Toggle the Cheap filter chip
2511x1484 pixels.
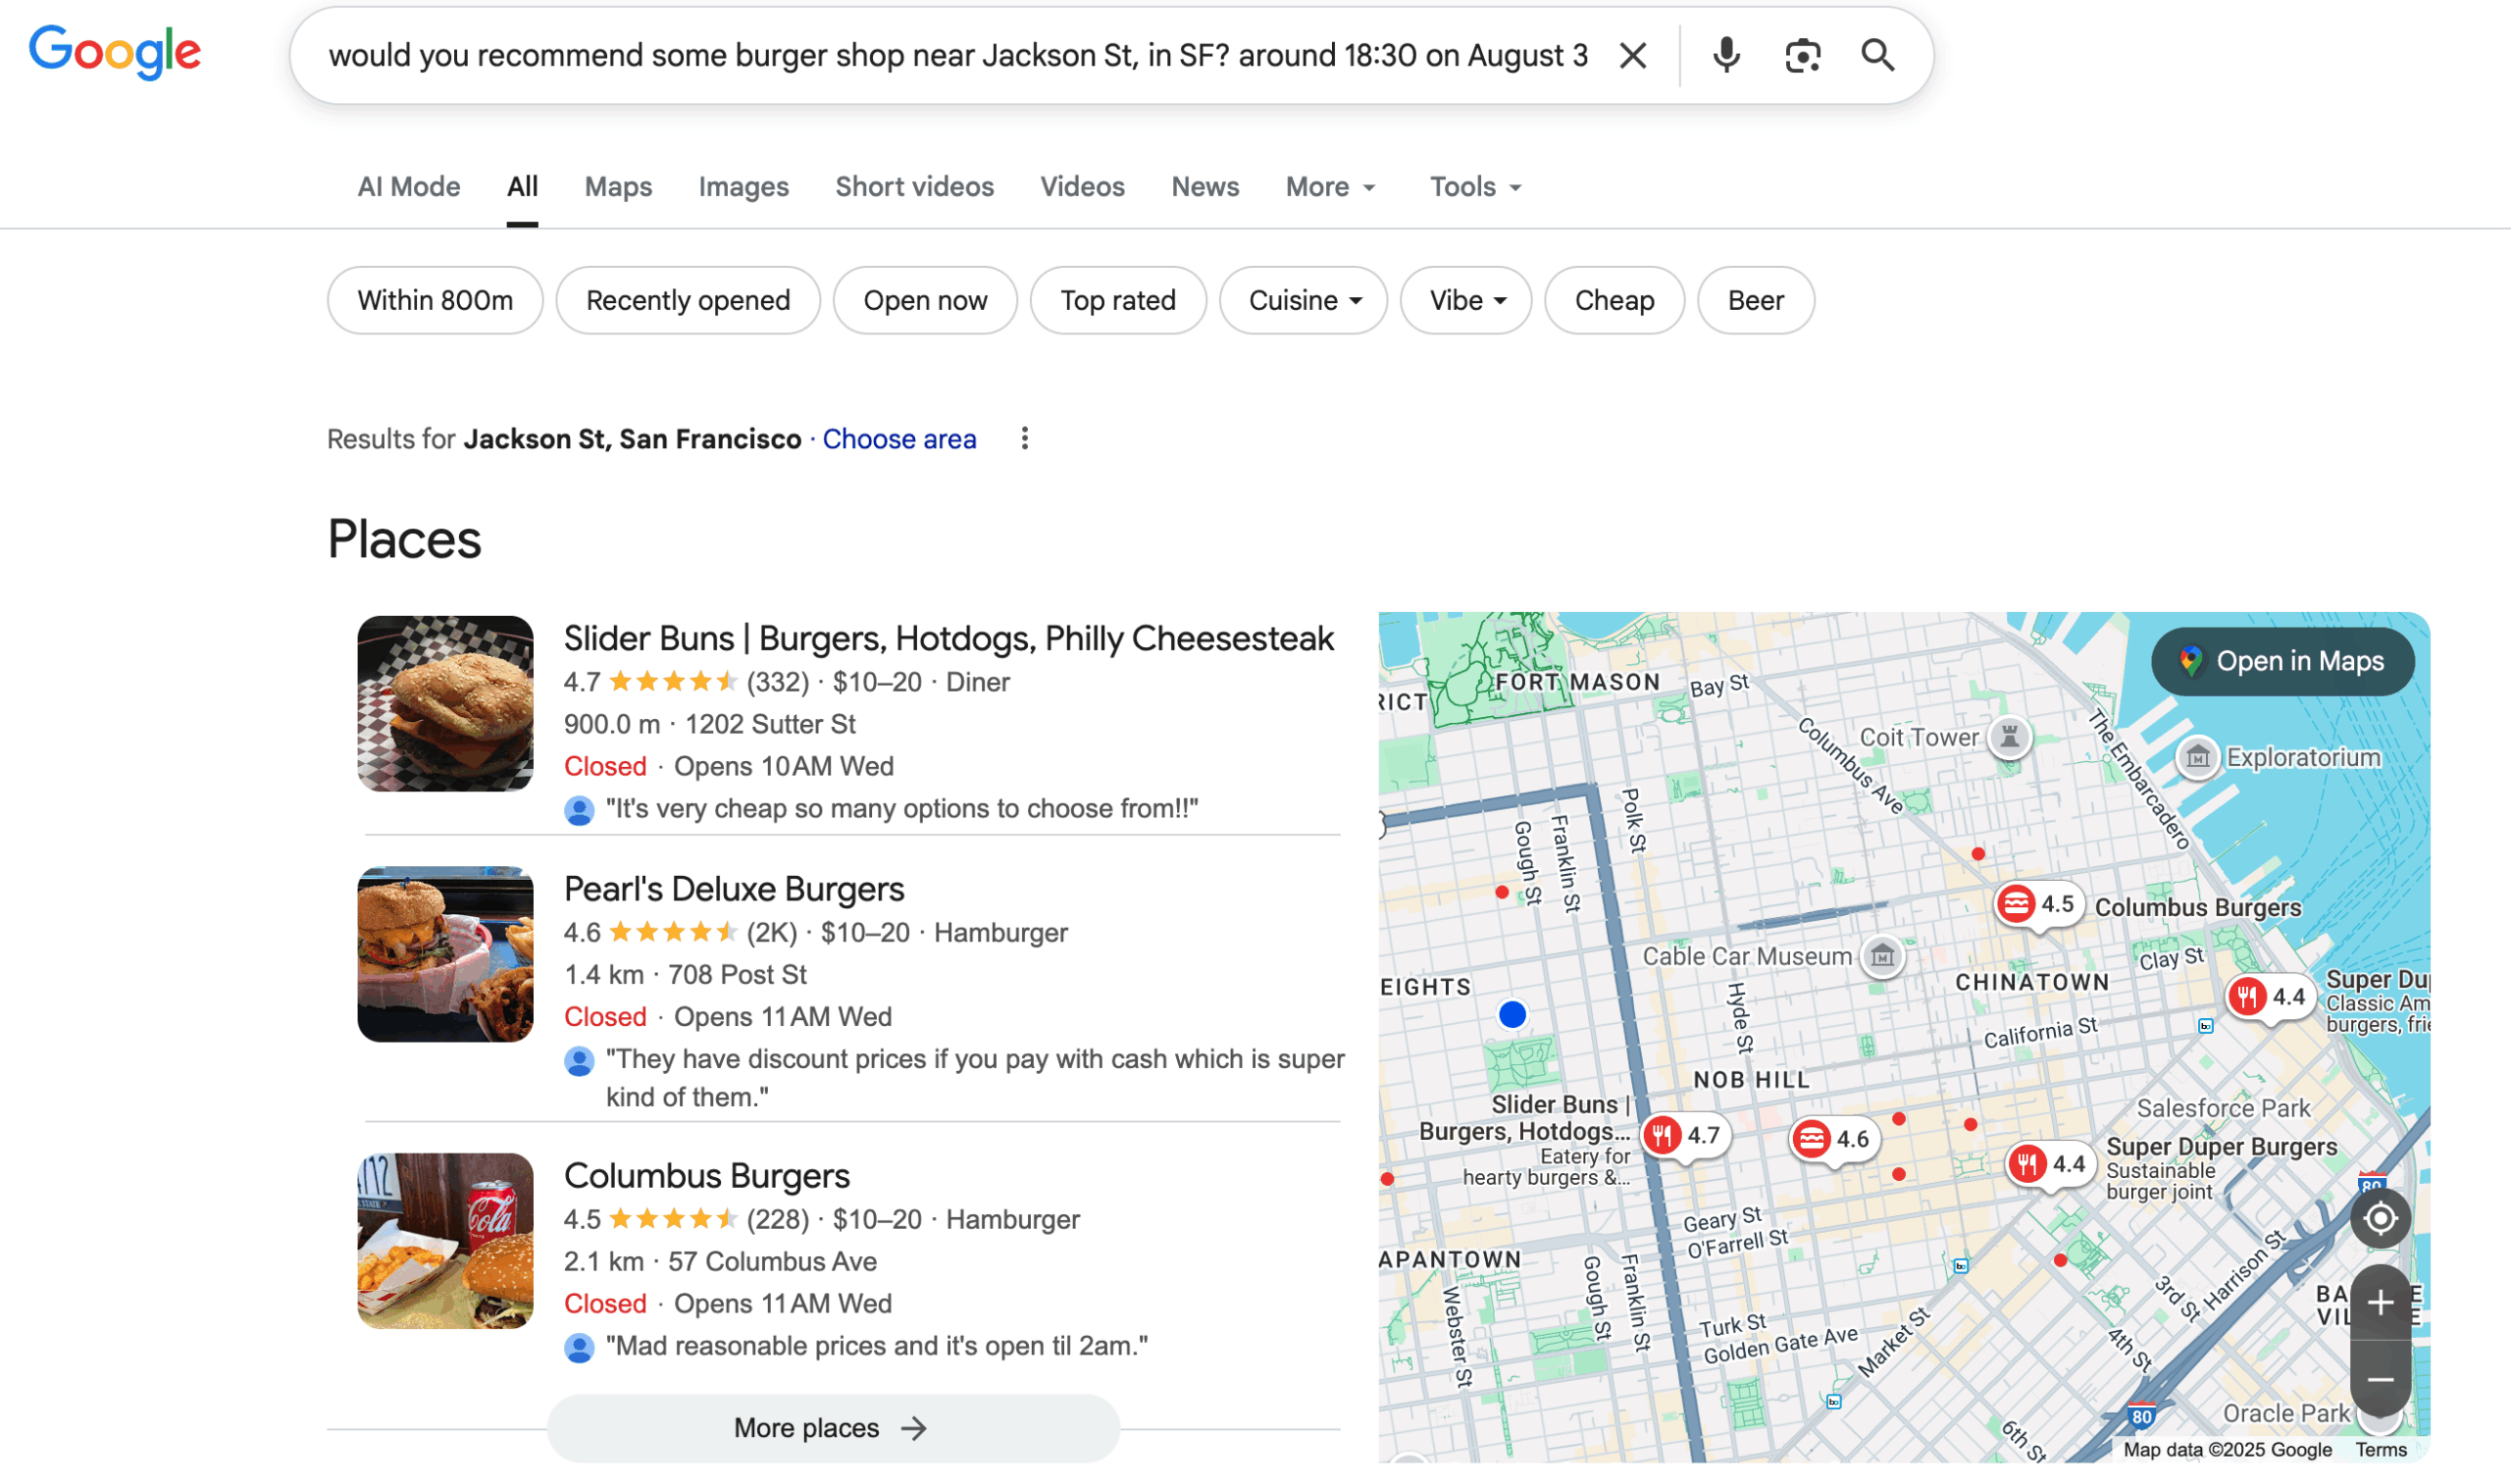[x=1614, y=300]
